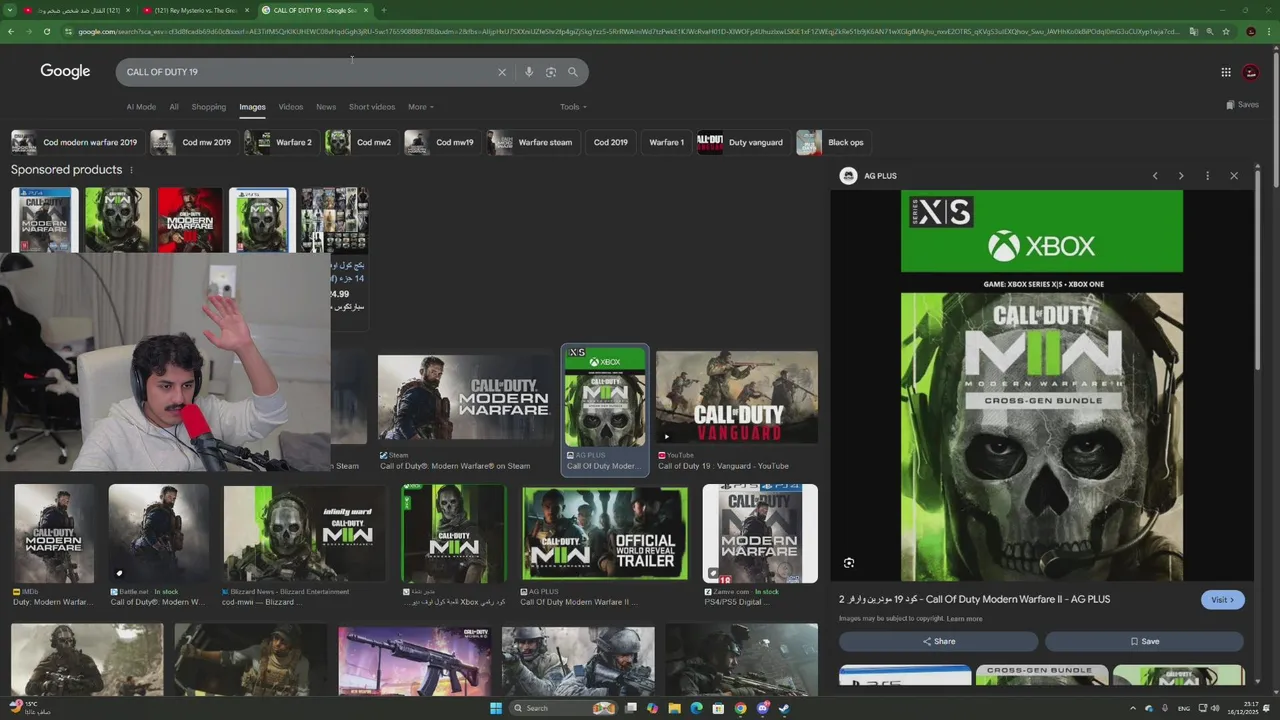Select the Warfare 2 suggestion chip
1280x720 pixels.
tap(280, 142)
